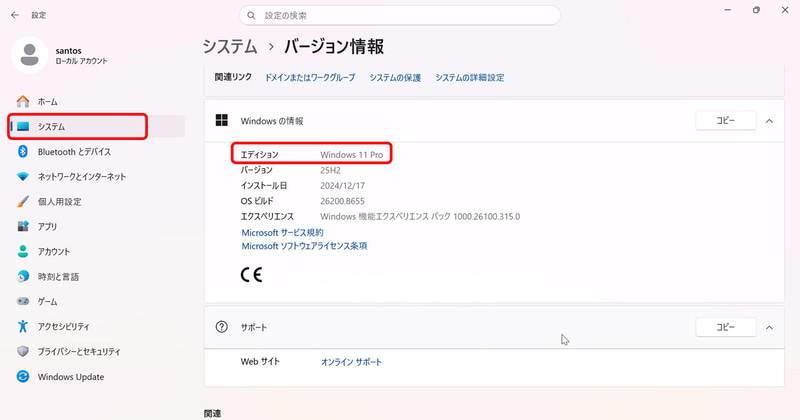The width and height of the screenshot is (800, 420).
Task: Click the システム monitor icon
Action: (23, 127)
